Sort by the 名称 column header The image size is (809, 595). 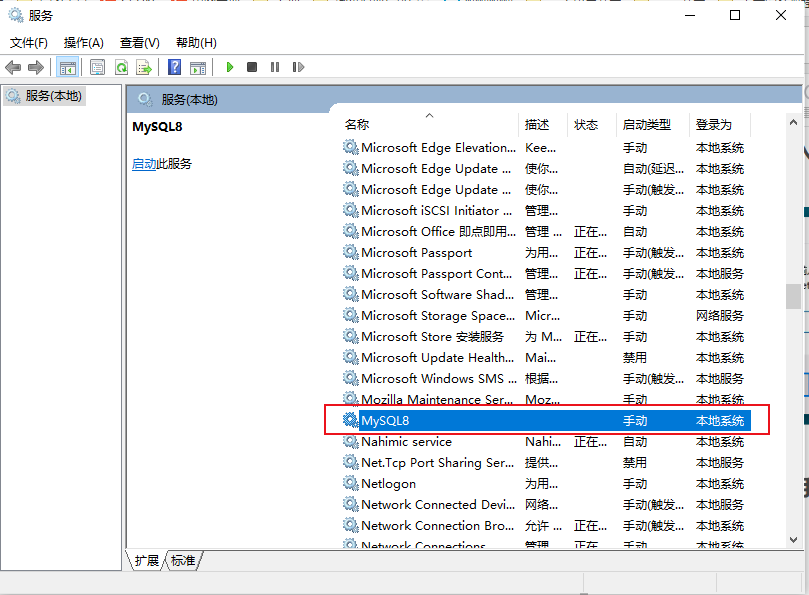click(431, 124)
